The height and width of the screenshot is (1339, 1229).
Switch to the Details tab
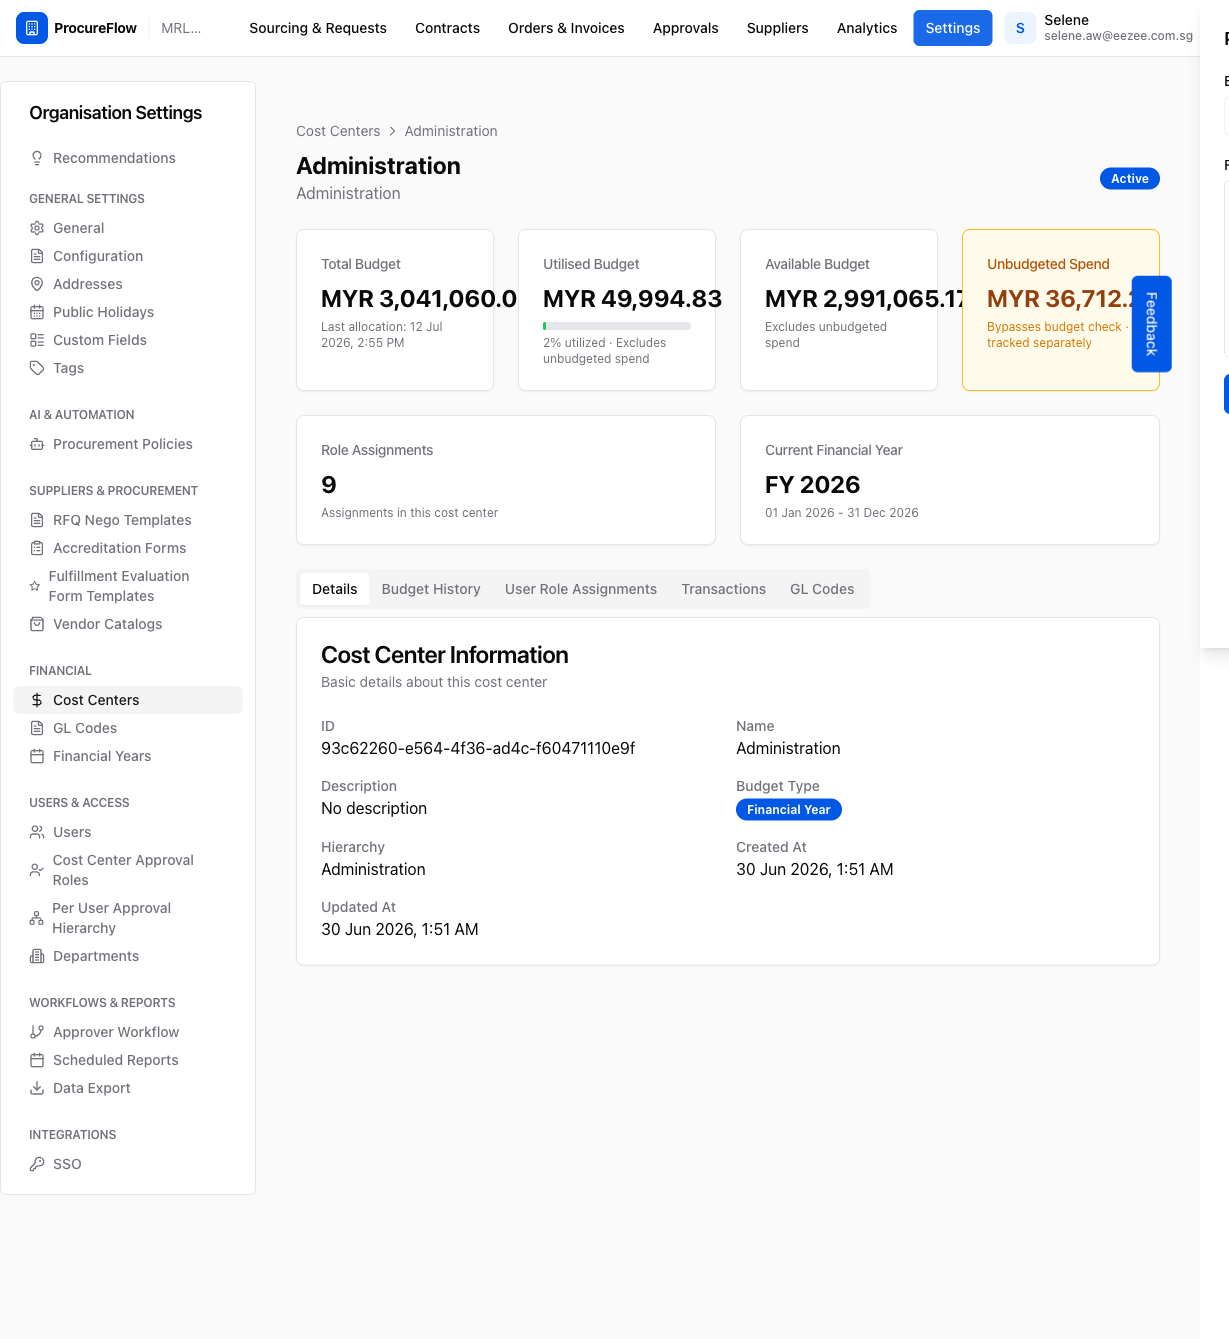334,589
